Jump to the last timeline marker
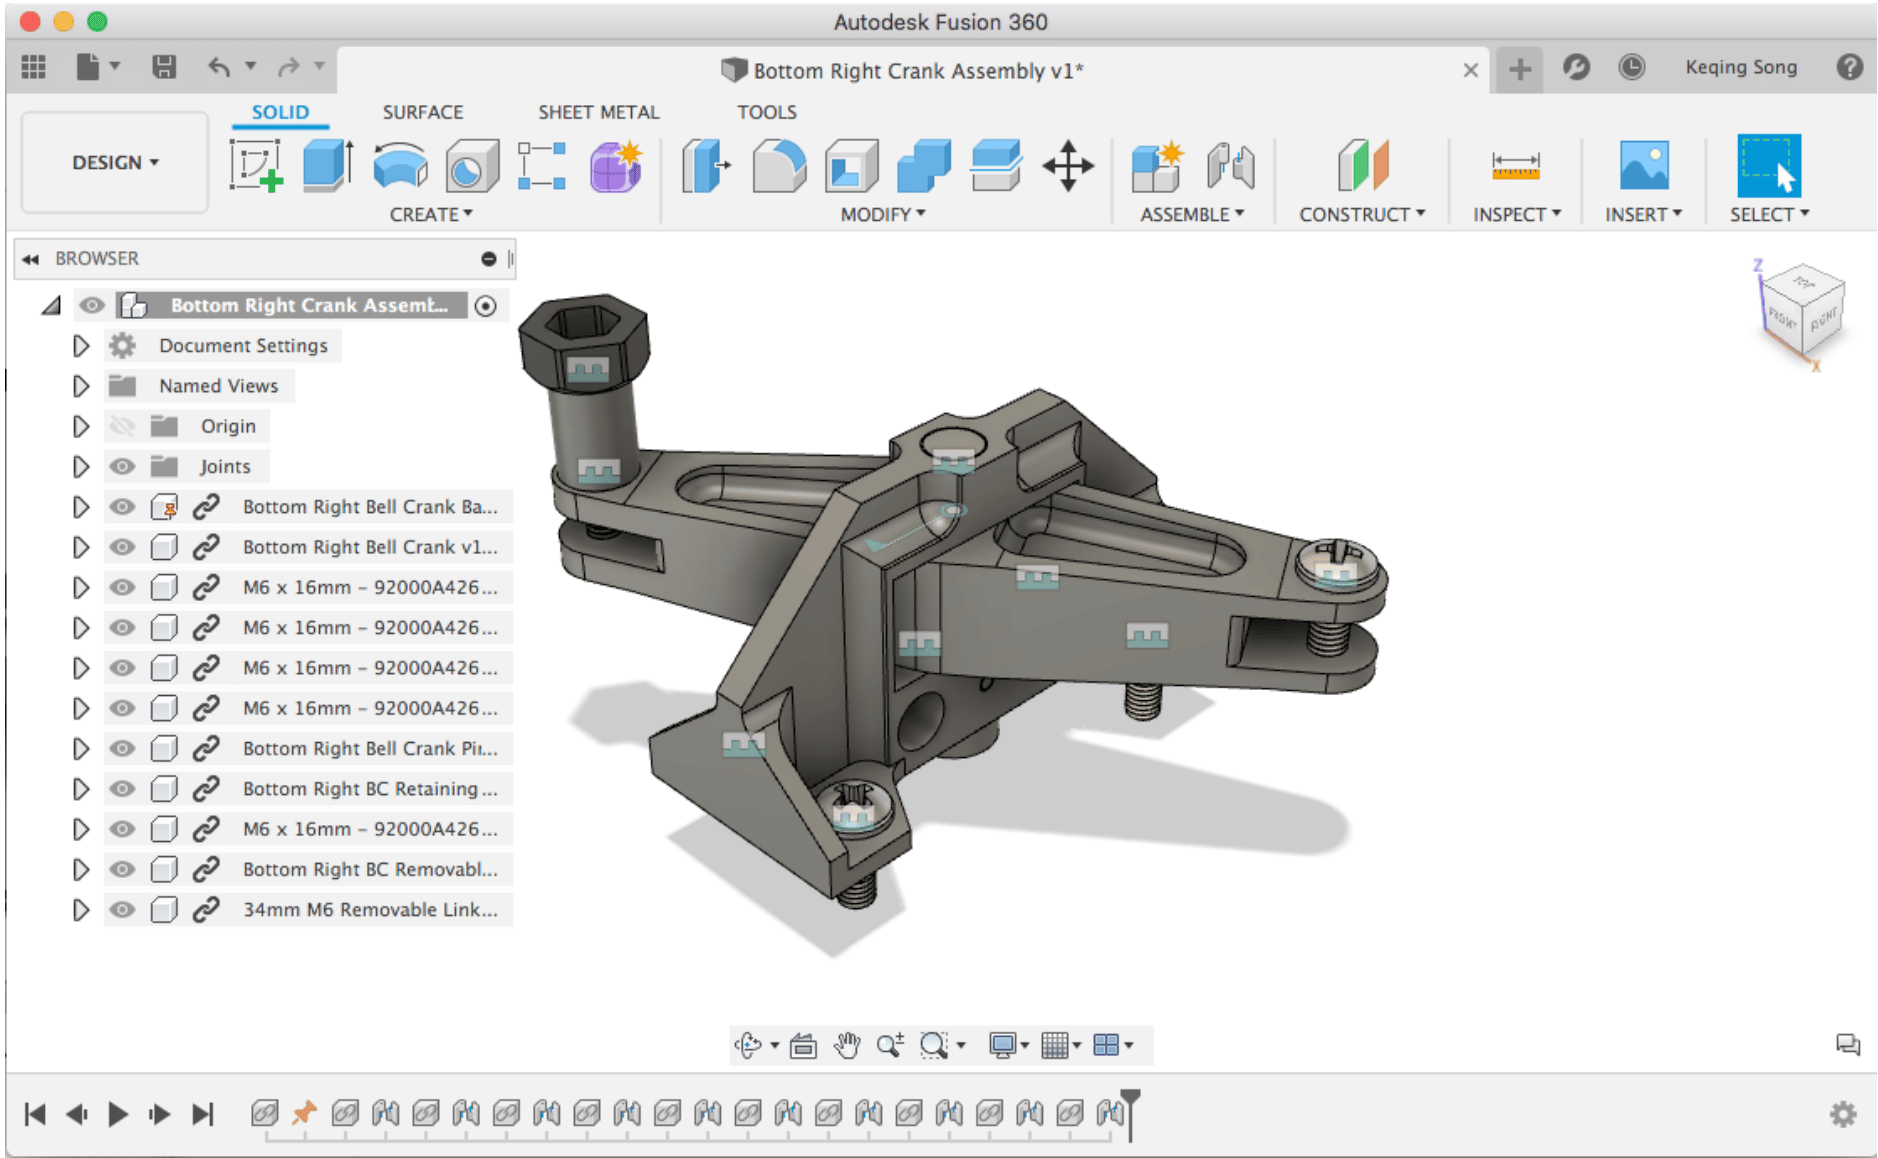The image size is (1878, 1158). coord(205,1113)
